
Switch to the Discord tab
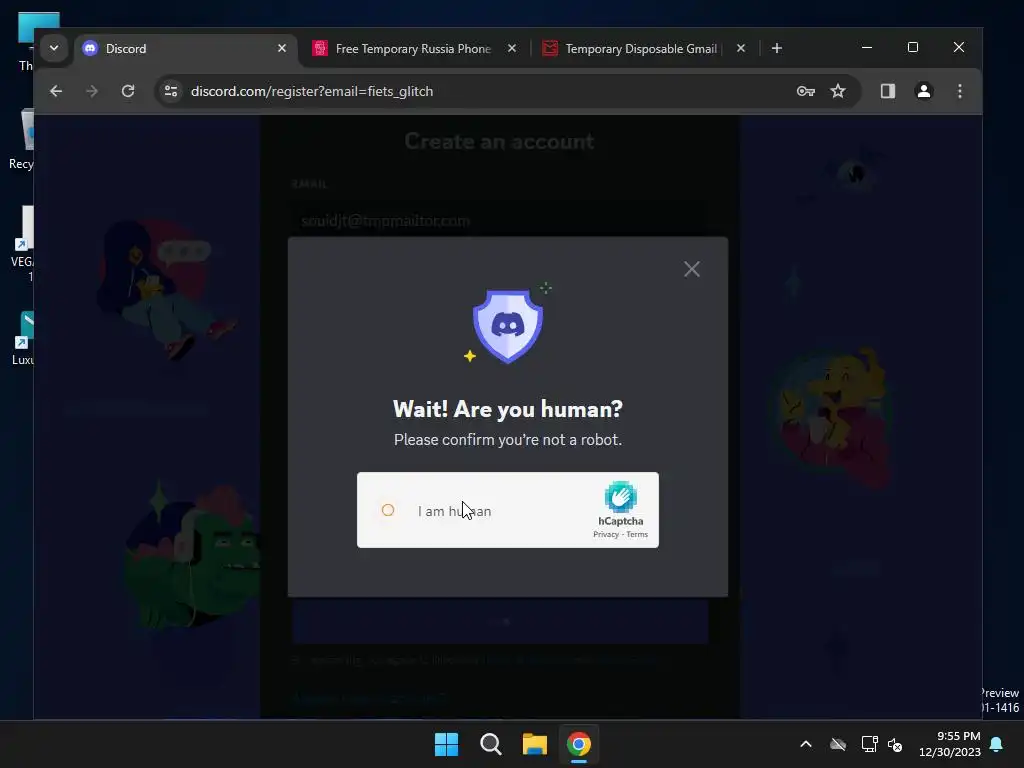click(186, 48)
